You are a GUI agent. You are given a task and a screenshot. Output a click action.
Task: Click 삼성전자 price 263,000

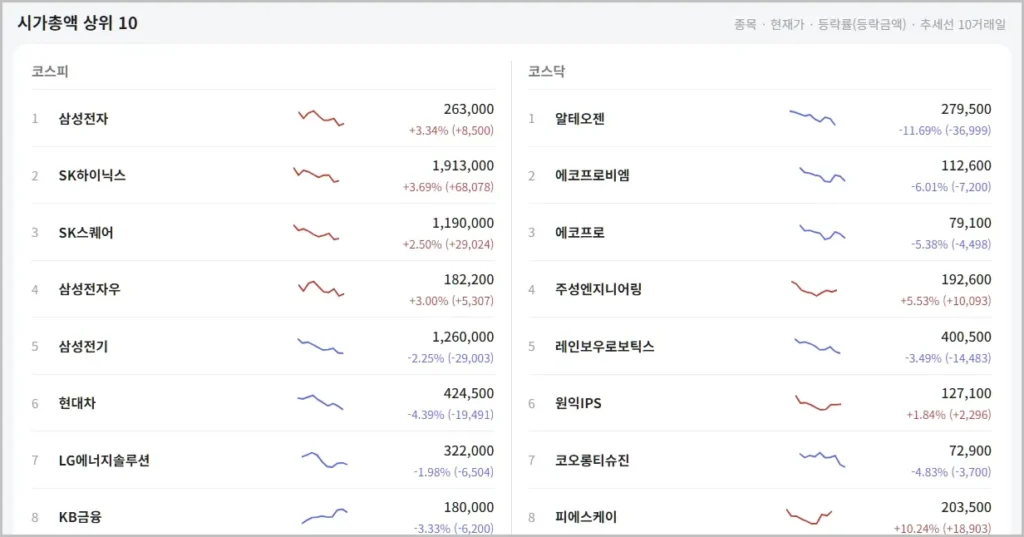click(468, 109)
